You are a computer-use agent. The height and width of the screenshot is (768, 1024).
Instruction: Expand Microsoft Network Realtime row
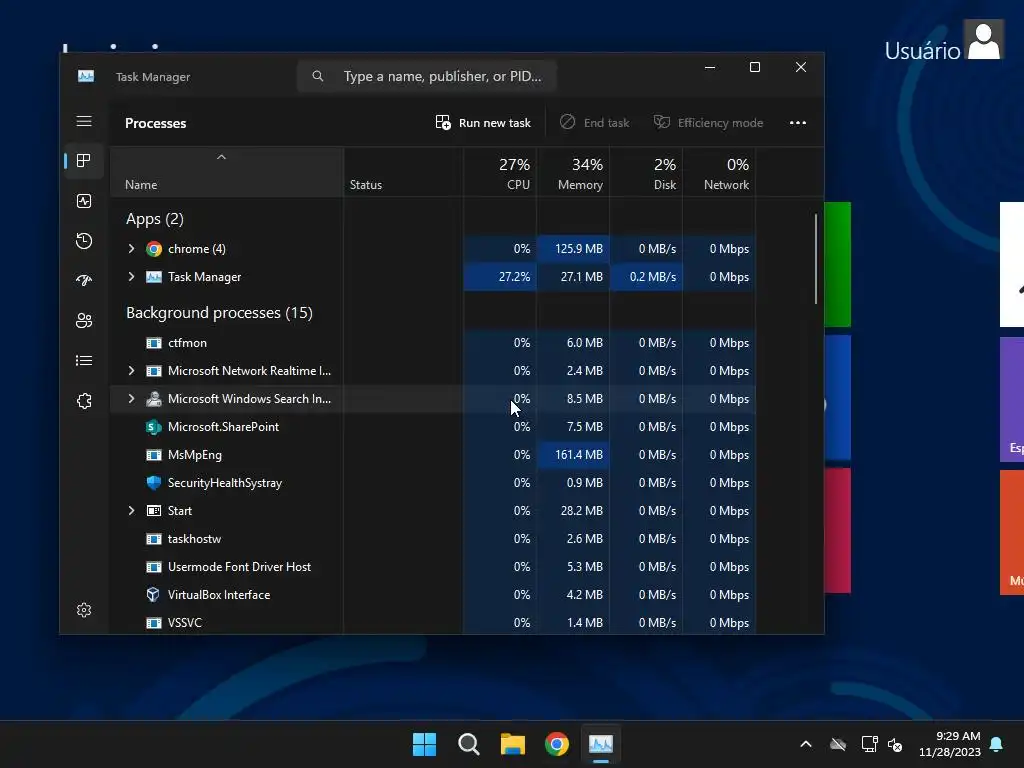pyautogui.click(x=131, y=371)
